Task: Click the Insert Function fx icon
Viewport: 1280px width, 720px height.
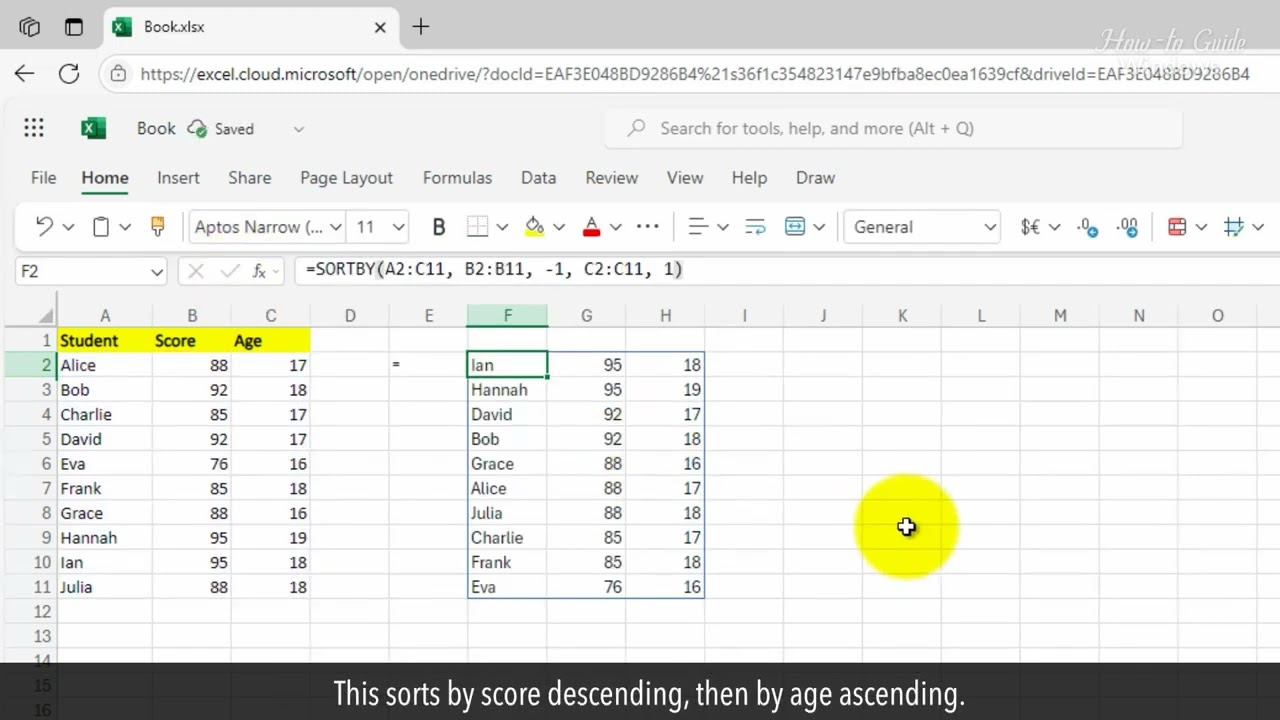Action: tap(260, 271)
